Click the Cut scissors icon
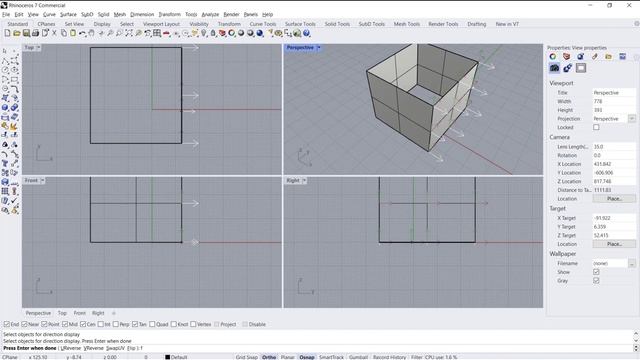This screenshot has width=640, height=360. click(54, 33)
